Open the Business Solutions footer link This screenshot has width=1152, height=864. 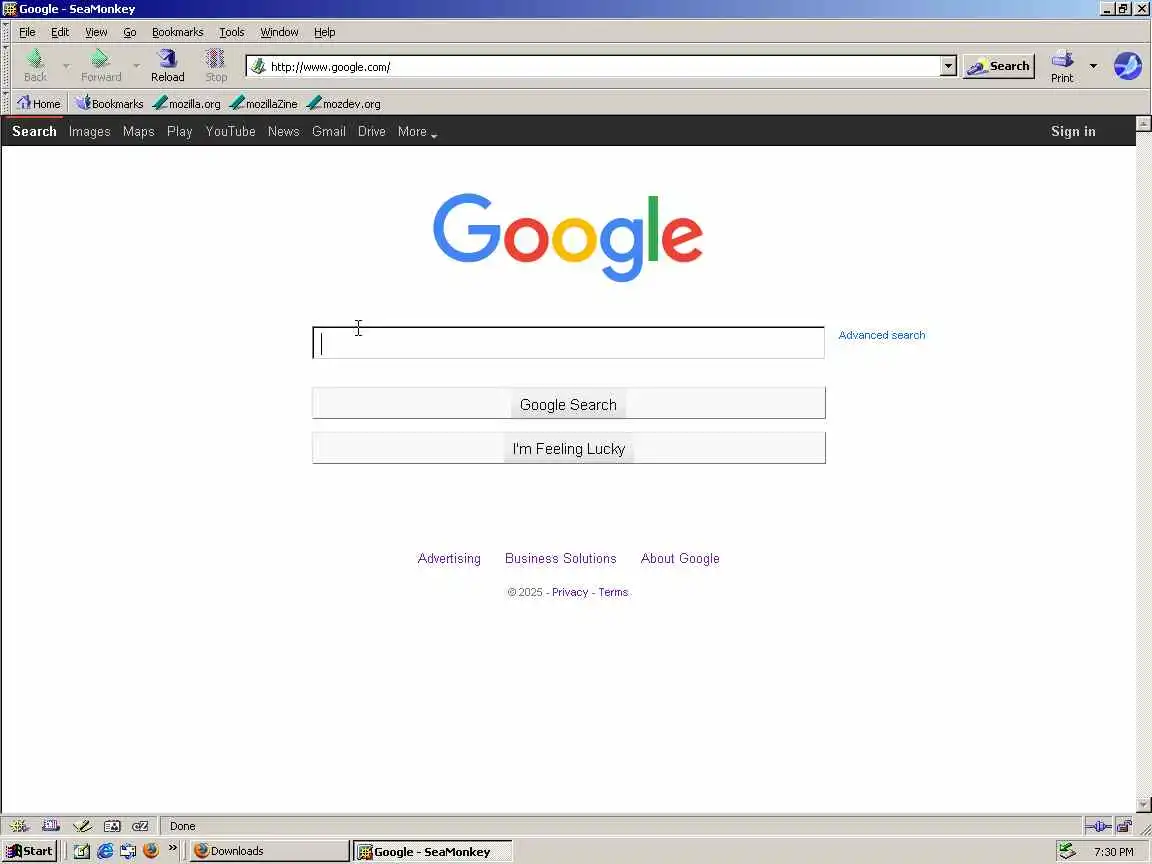[x=561, y=558]
